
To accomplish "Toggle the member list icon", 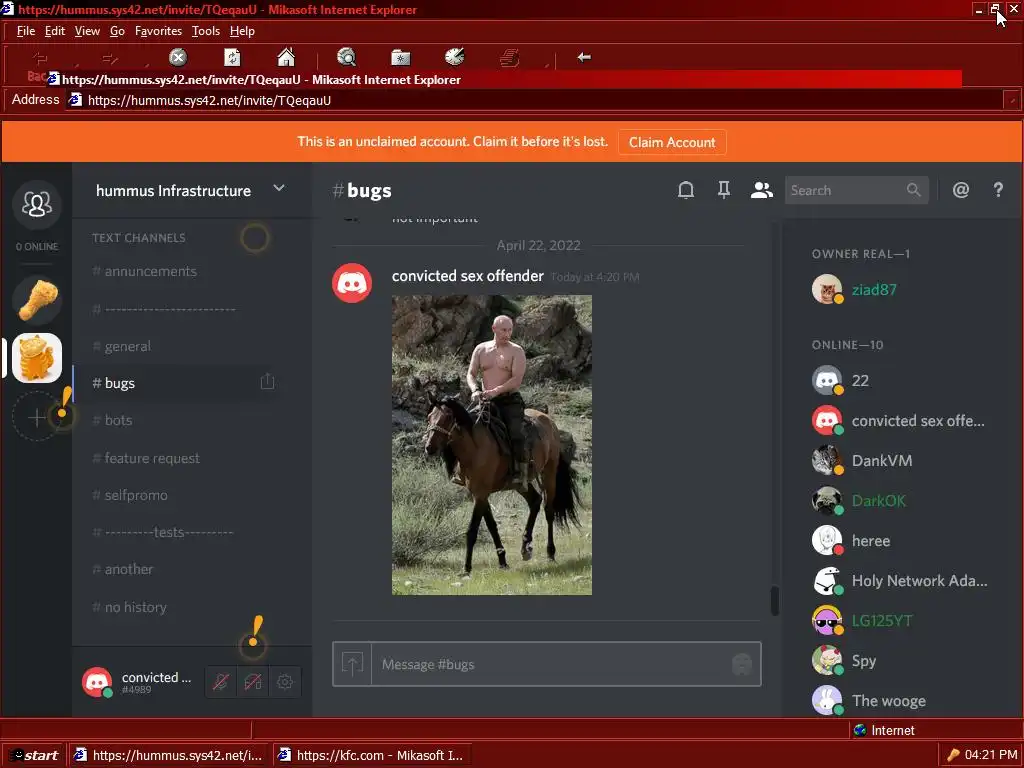I will point(761,190).
